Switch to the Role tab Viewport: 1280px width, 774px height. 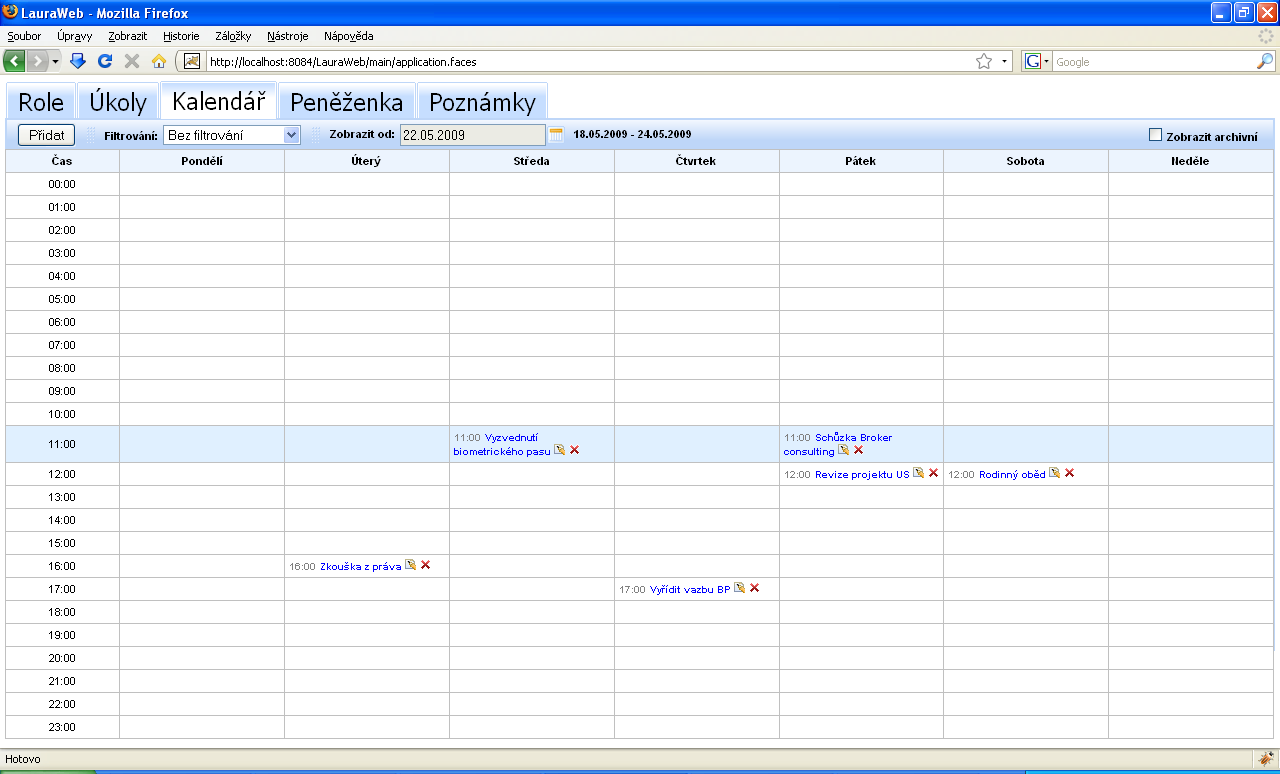(x=41, y=102)
